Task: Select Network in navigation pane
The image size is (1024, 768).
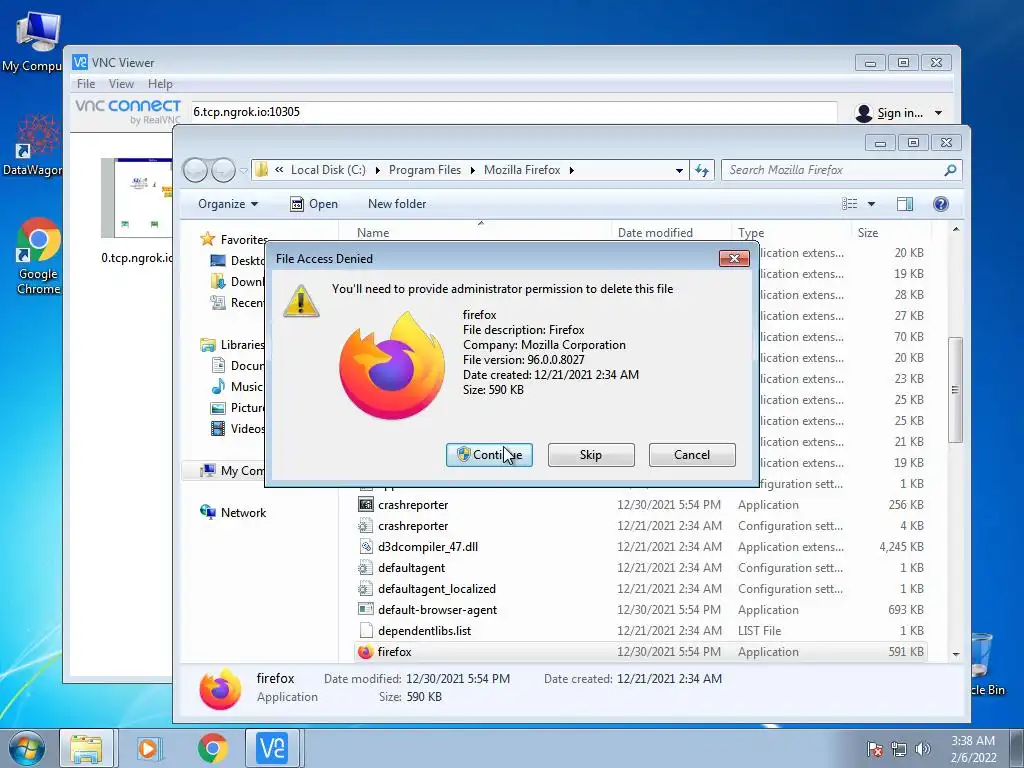Action: 233,513
